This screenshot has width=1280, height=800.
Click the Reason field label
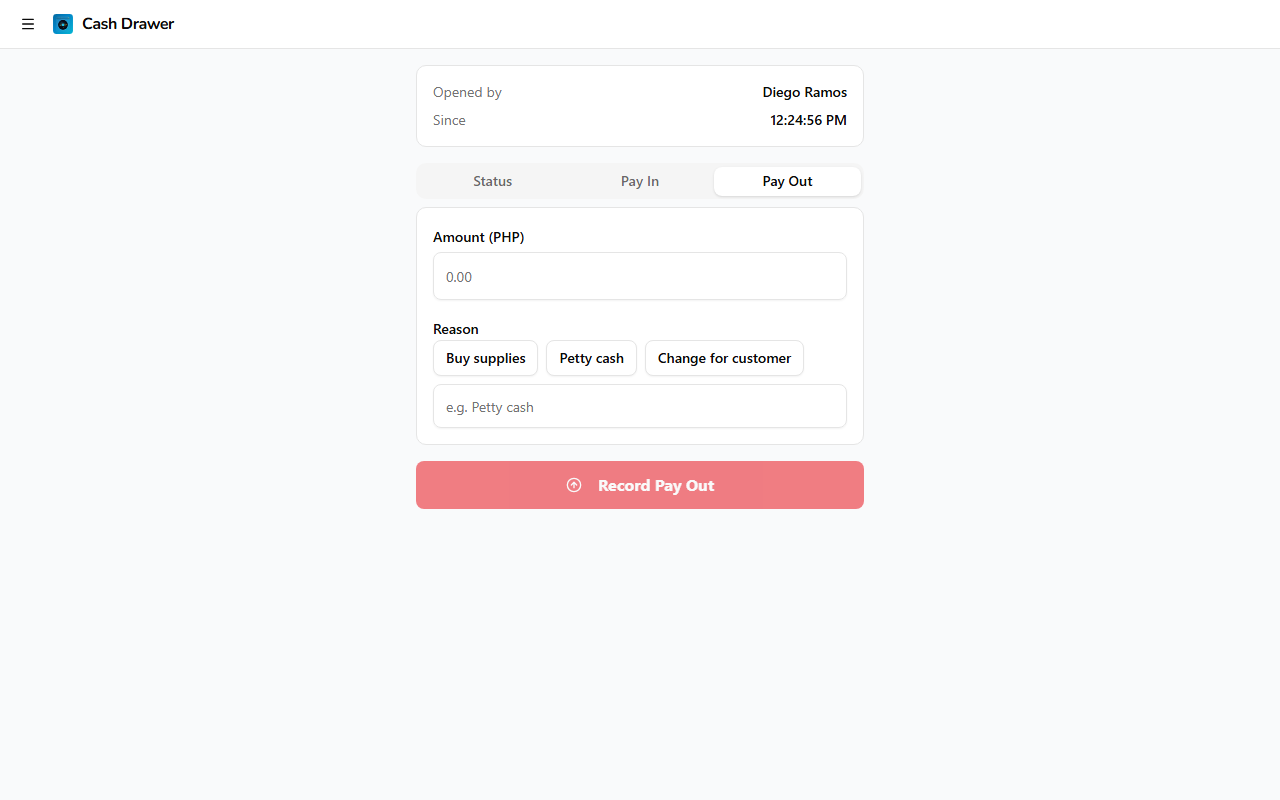coord(455,329)
